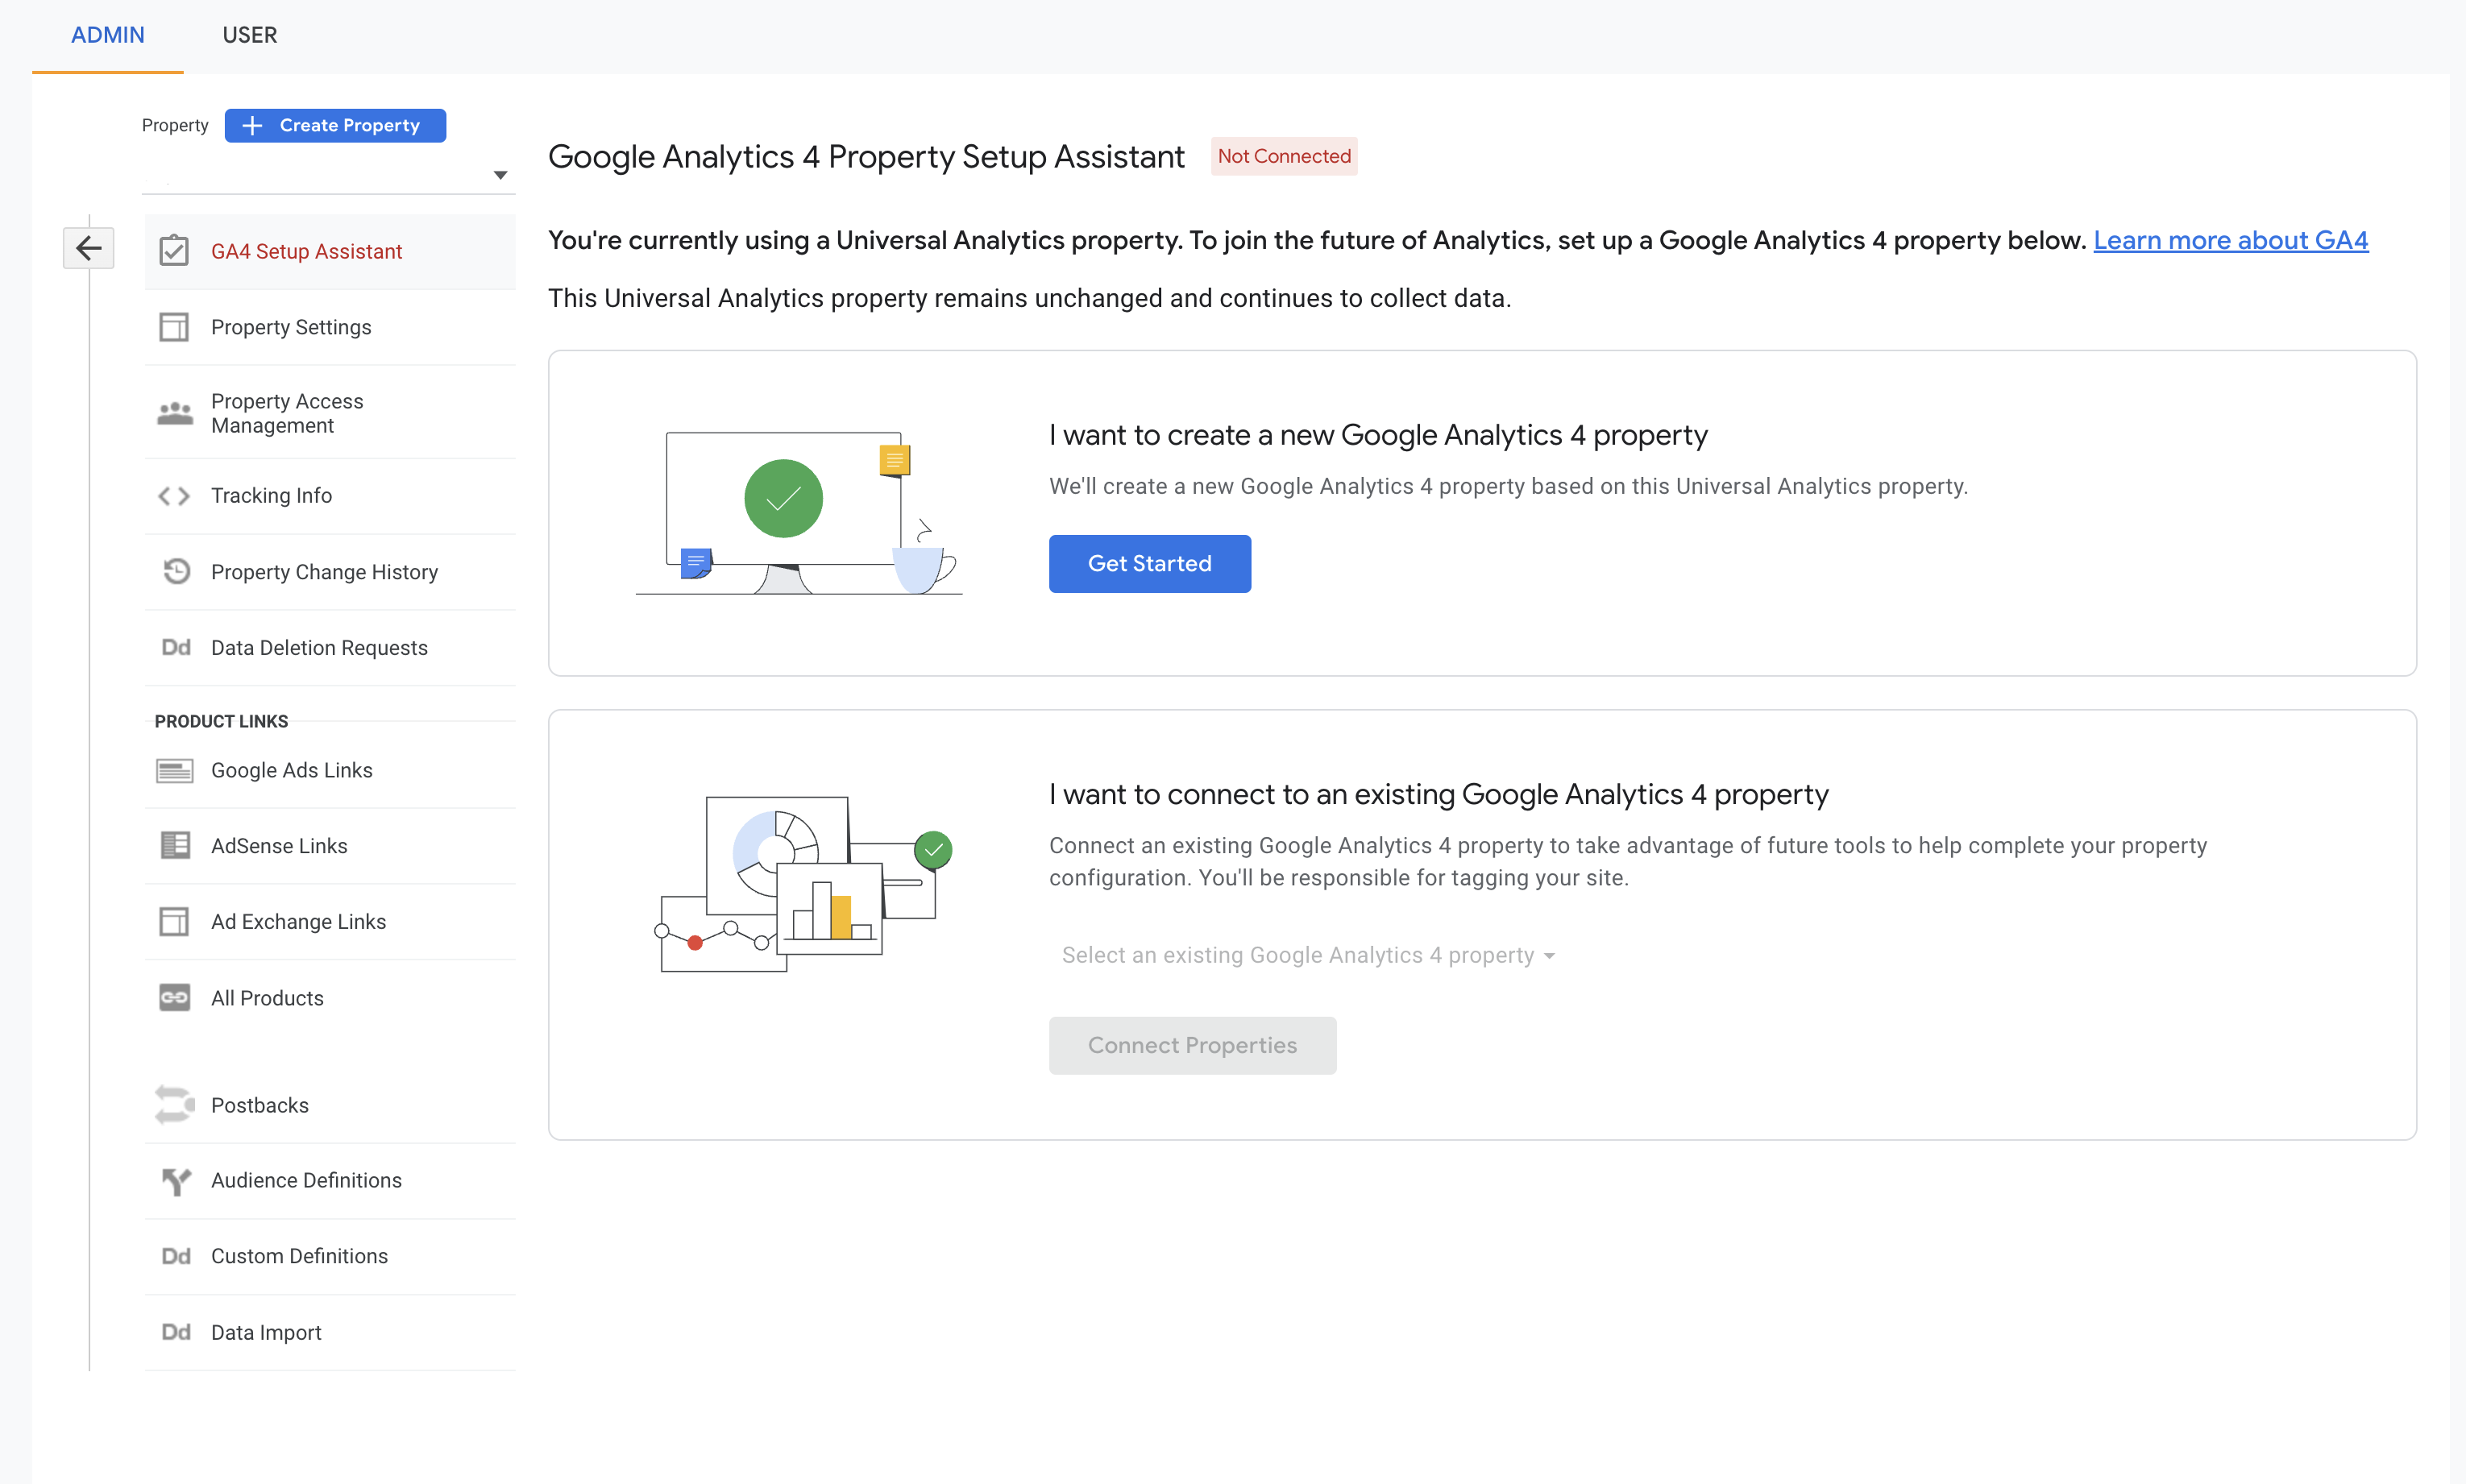Click the Create Property button
Viewport: 2466px width, 1484px height.
point(335,126)
